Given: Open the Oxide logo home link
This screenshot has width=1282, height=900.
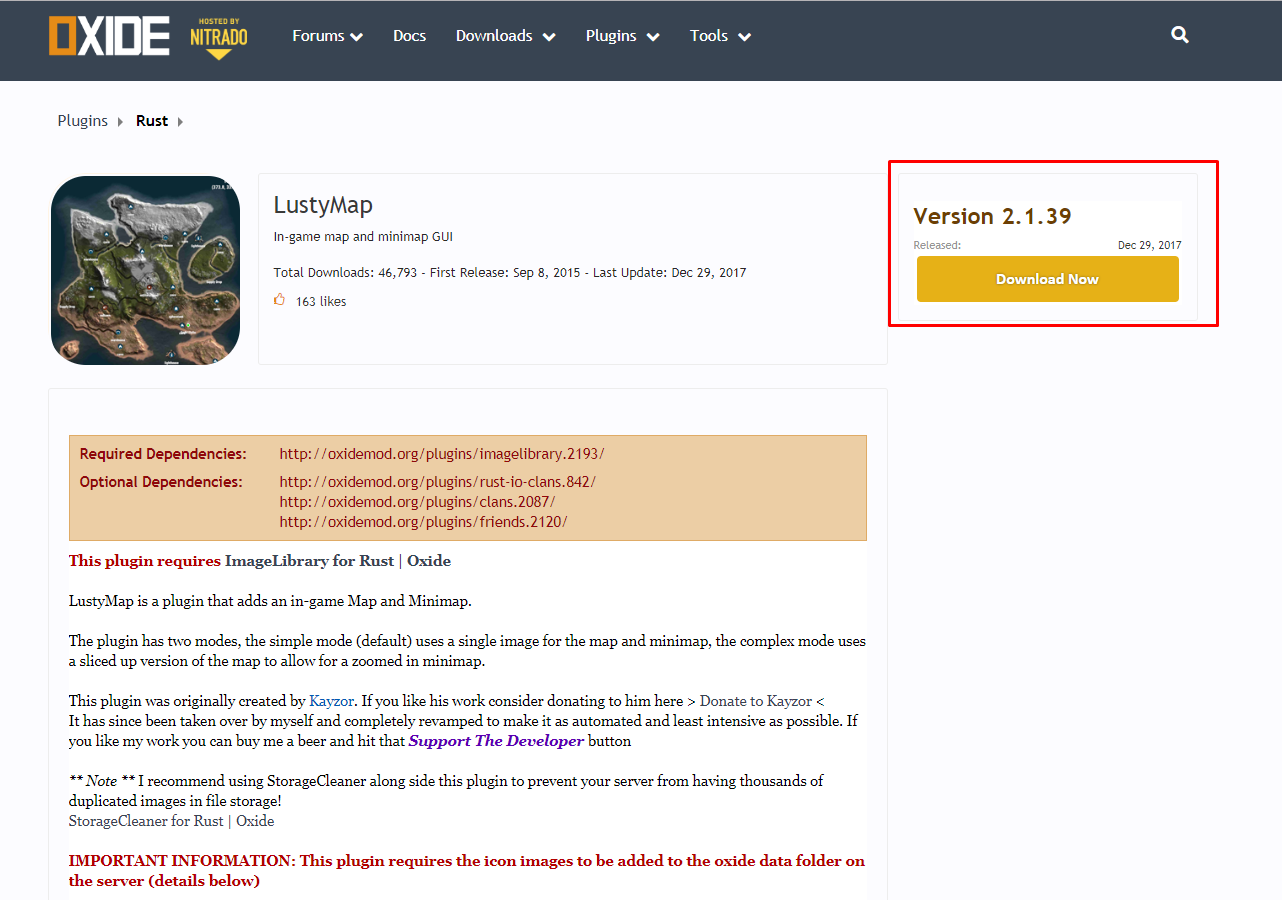Looking at the screenshot, I should pyautogui.click(x=109, y=36).
